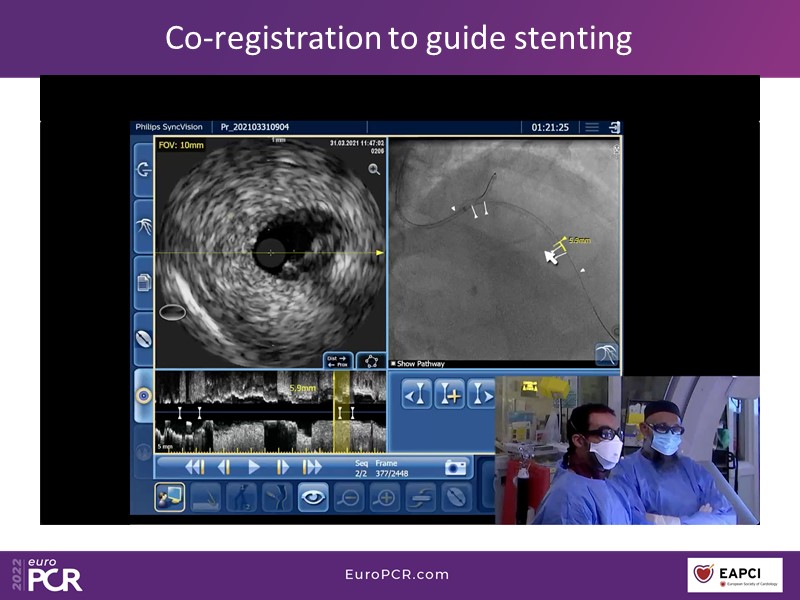Skip to last frame with fast-forward button
Image resolution: width=800 pixels, height=600 pixels.
(x=313, y=467)
